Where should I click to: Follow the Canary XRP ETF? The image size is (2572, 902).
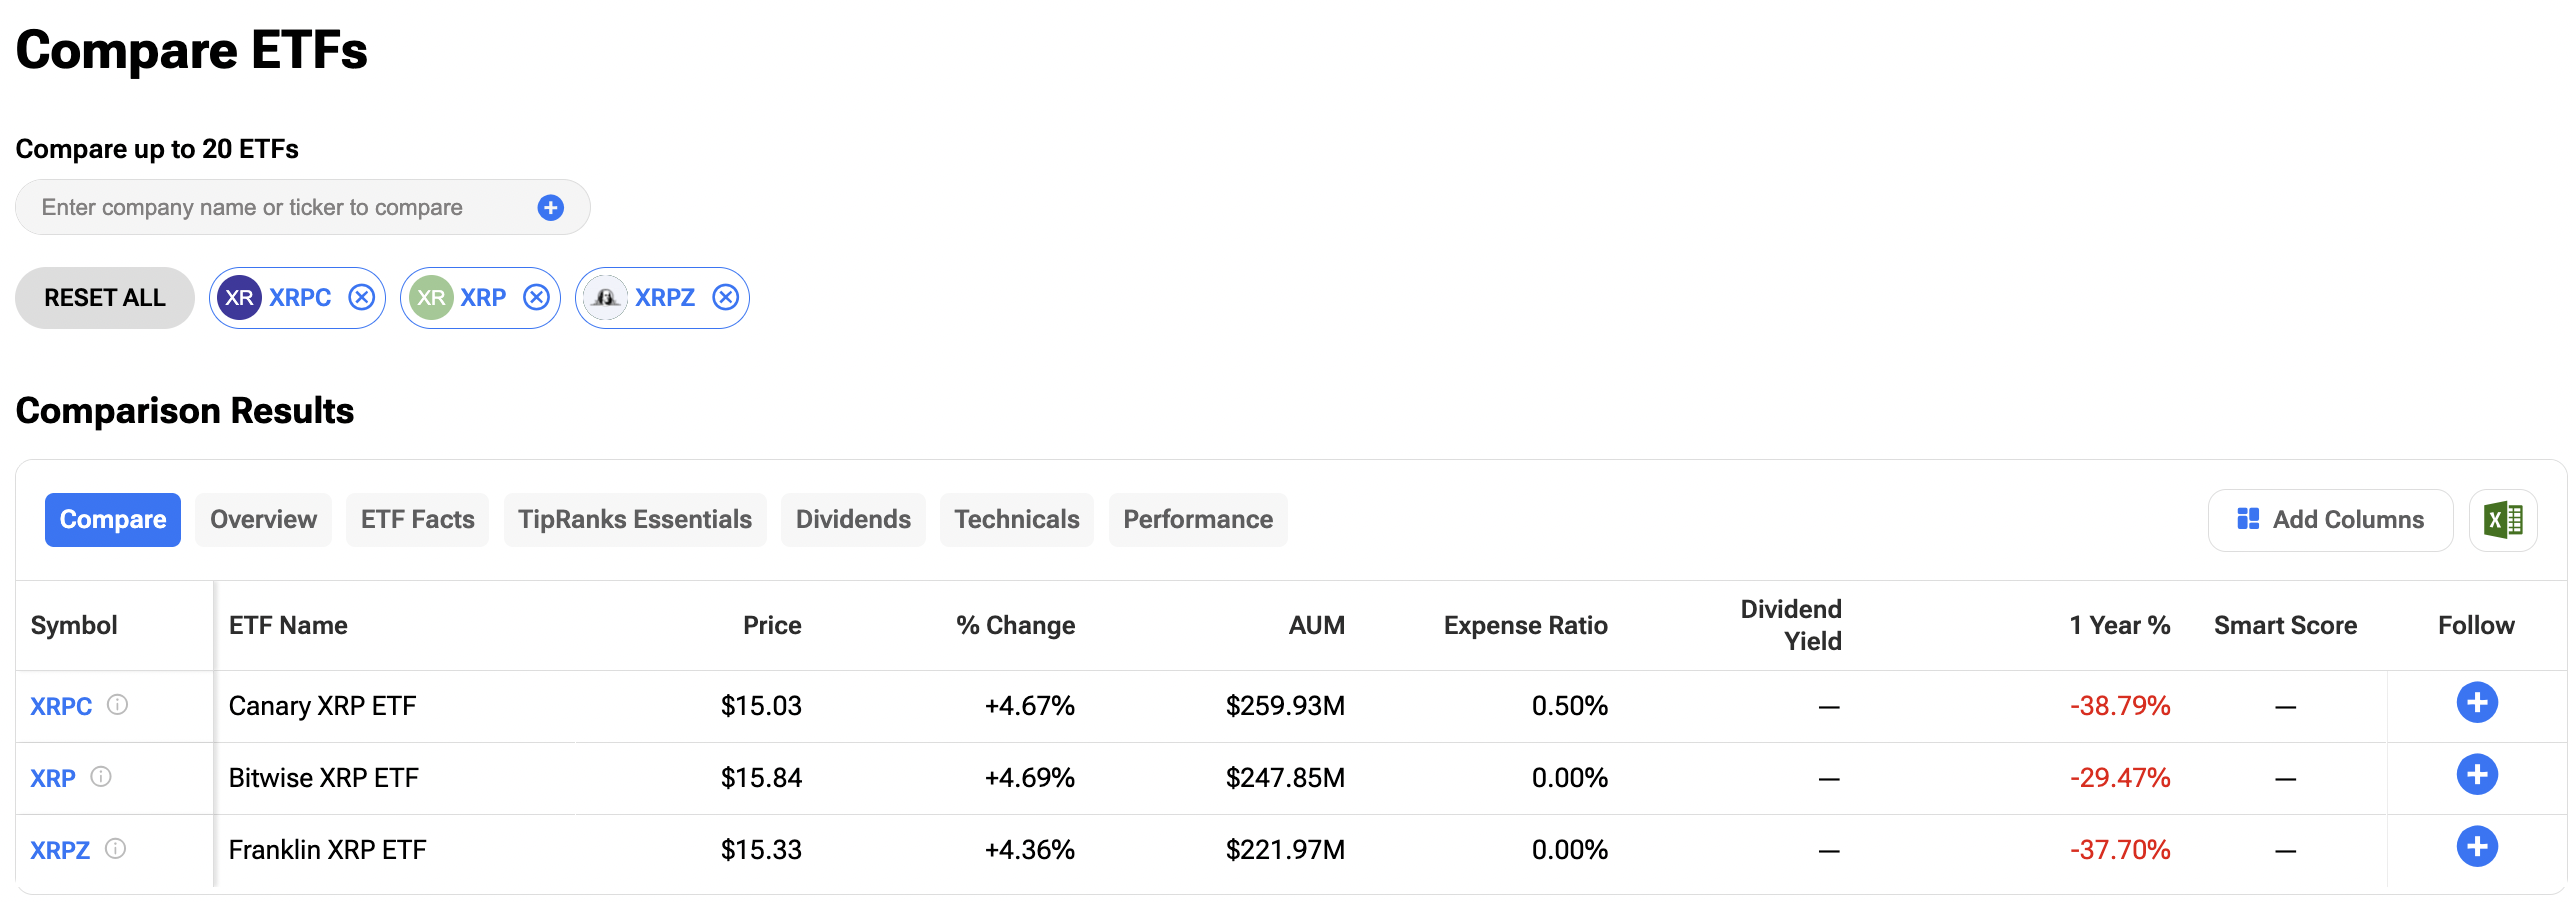tap(2477, 702)
